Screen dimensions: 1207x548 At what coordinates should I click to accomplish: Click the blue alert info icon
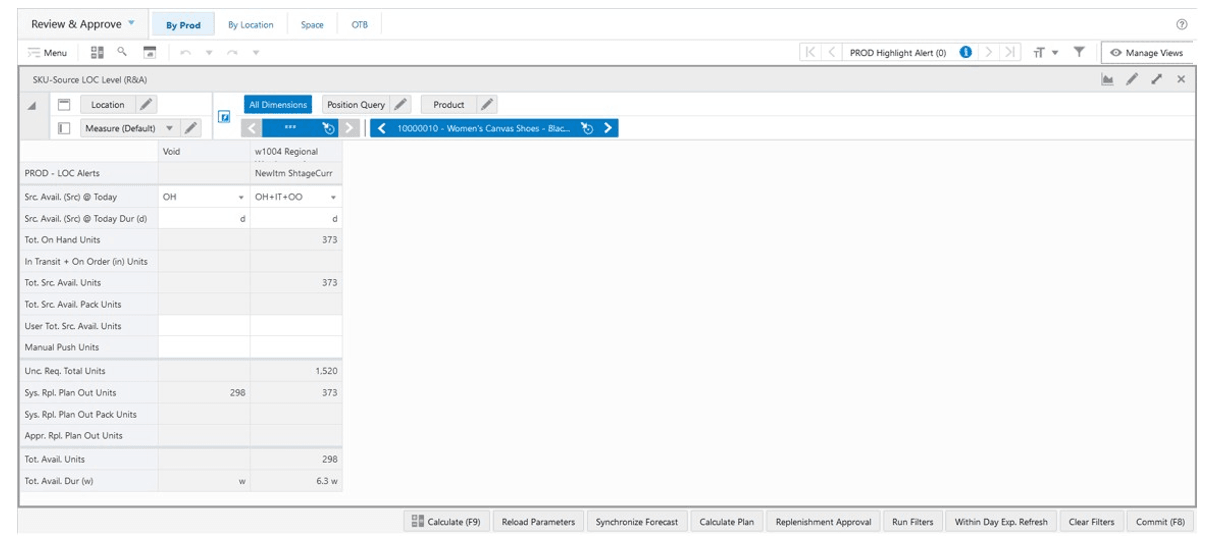pos(966,52)
